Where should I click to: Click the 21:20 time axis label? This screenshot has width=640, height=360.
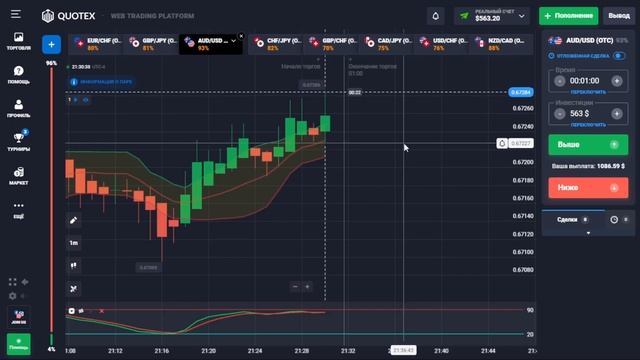[208, 351]
